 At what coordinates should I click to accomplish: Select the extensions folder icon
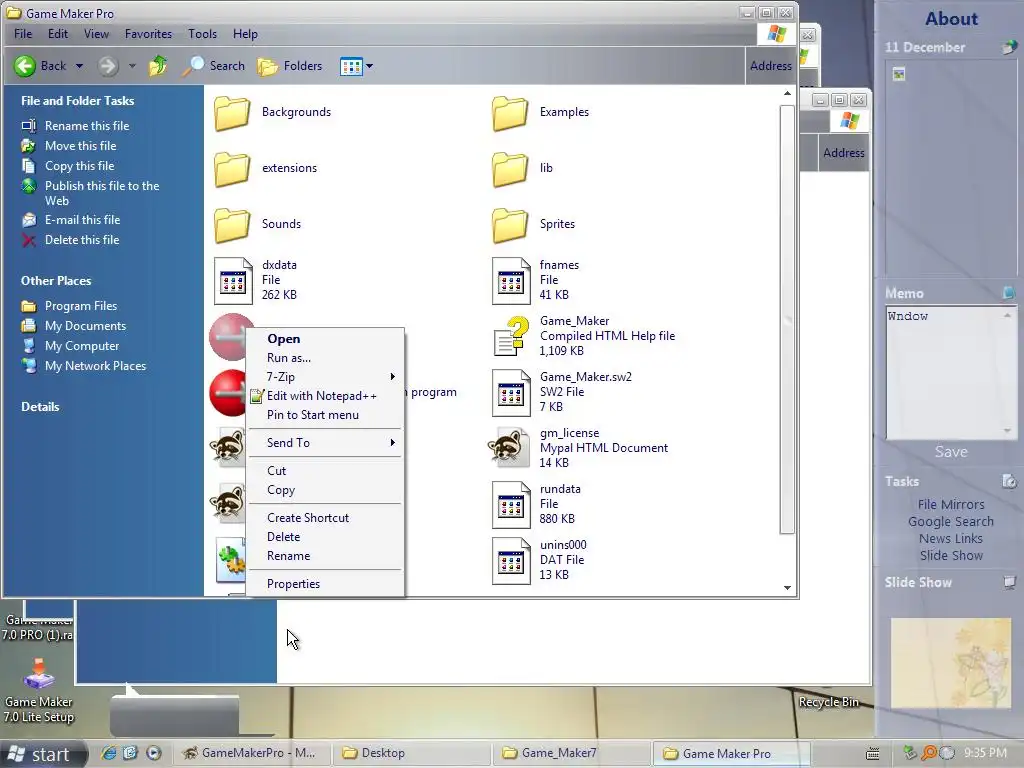[232, 169]
